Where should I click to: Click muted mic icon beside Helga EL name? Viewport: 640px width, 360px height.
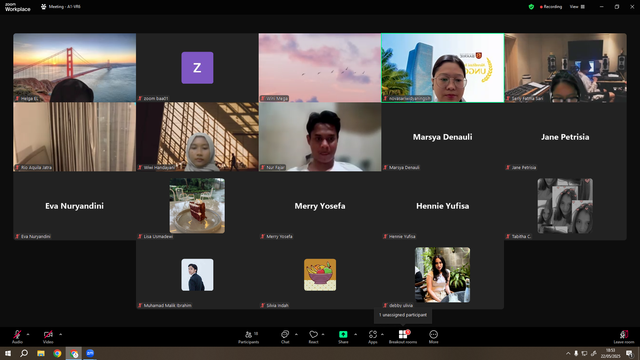18,98
